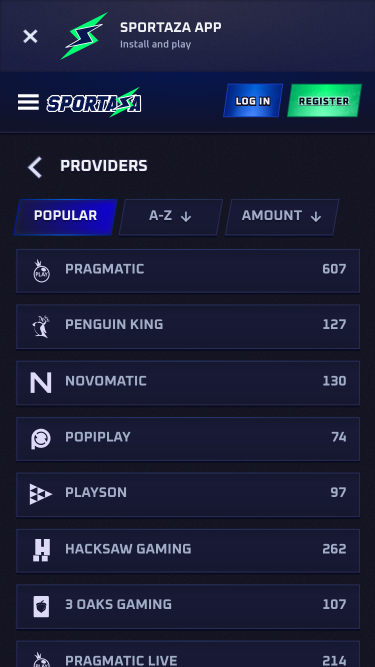Screen dimensions: 375x667
Task: Click the Popiplay logo icon
Action: (41, 439)
